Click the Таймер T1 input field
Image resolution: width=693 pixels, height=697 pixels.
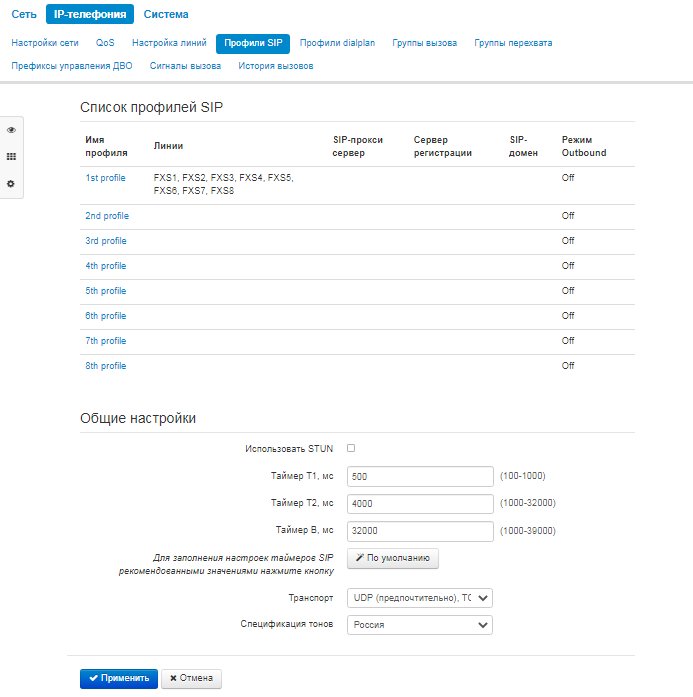420,477
